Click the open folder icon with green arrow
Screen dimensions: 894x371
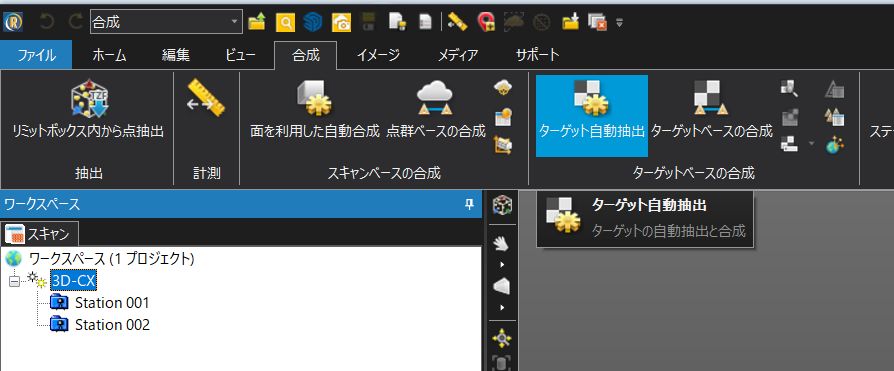click(257, 22)
